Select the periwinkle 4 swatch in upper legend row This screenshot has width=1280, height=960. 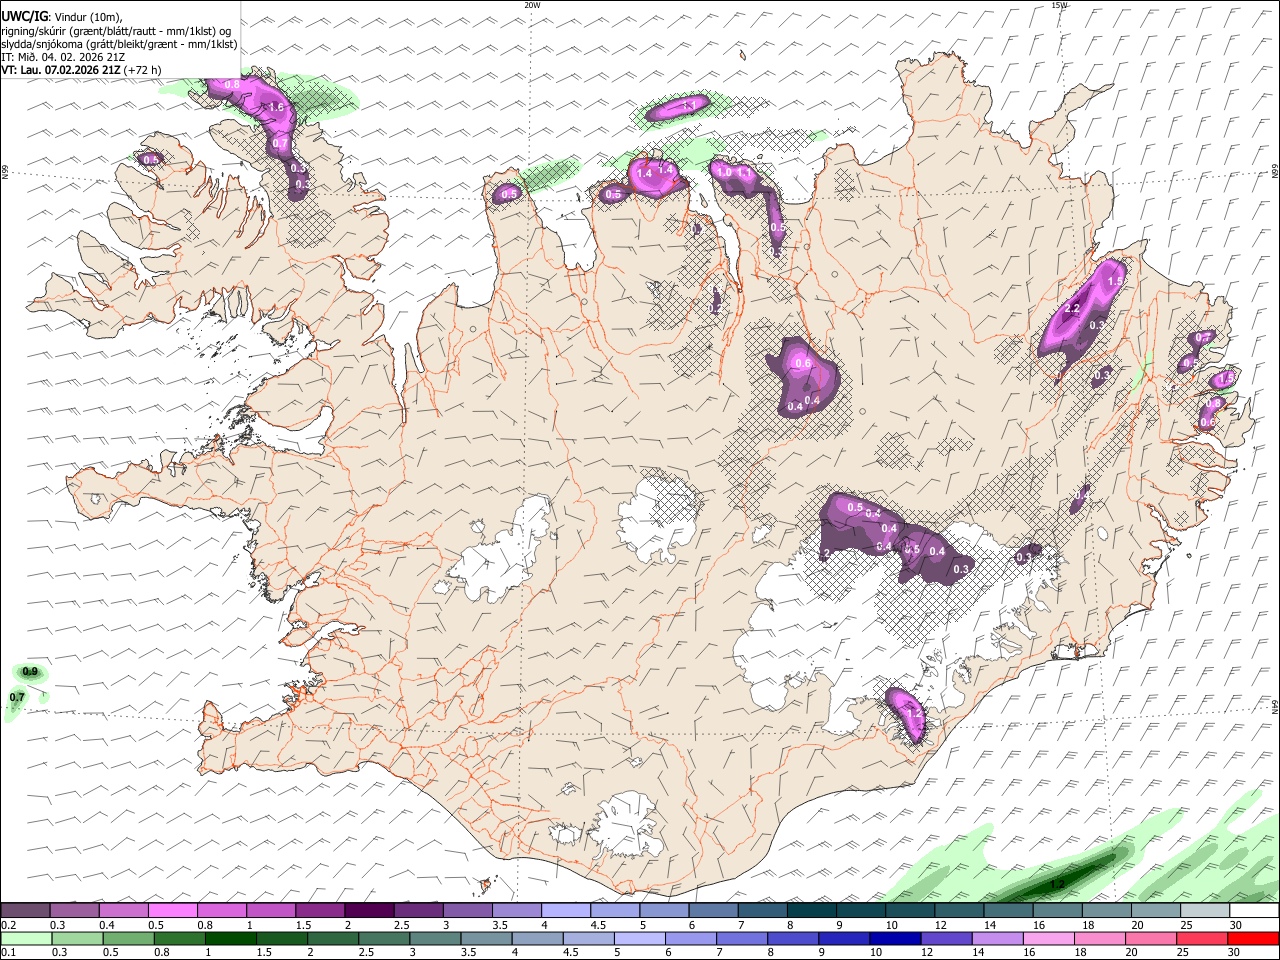[x=565, y=911]
